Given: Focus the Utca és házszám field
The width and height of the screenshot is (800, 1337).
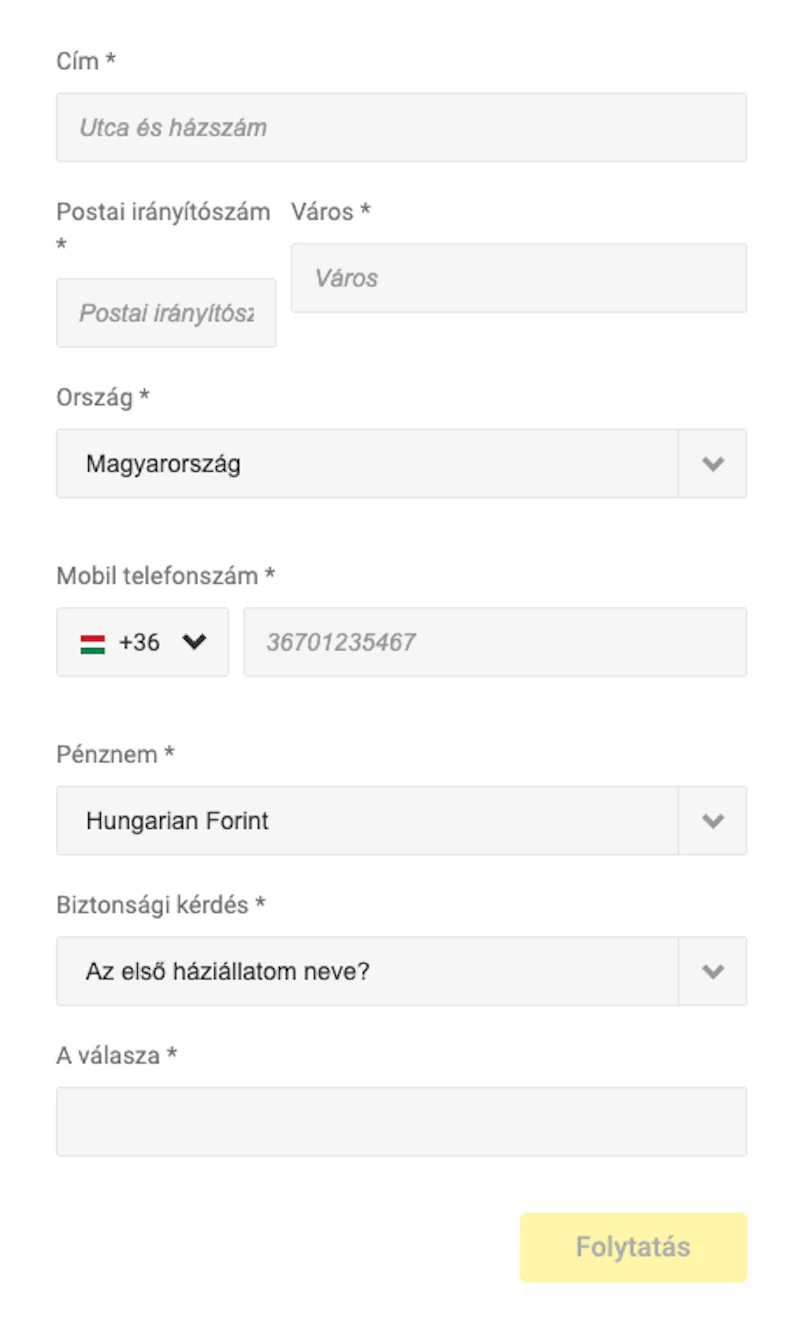Looking at the screenshot, I should point(401,128).
